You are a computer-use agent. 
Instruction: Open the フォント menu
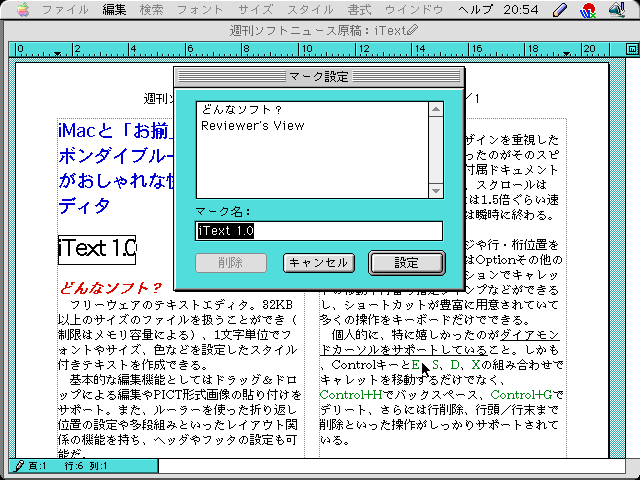[x=200, y=10]
